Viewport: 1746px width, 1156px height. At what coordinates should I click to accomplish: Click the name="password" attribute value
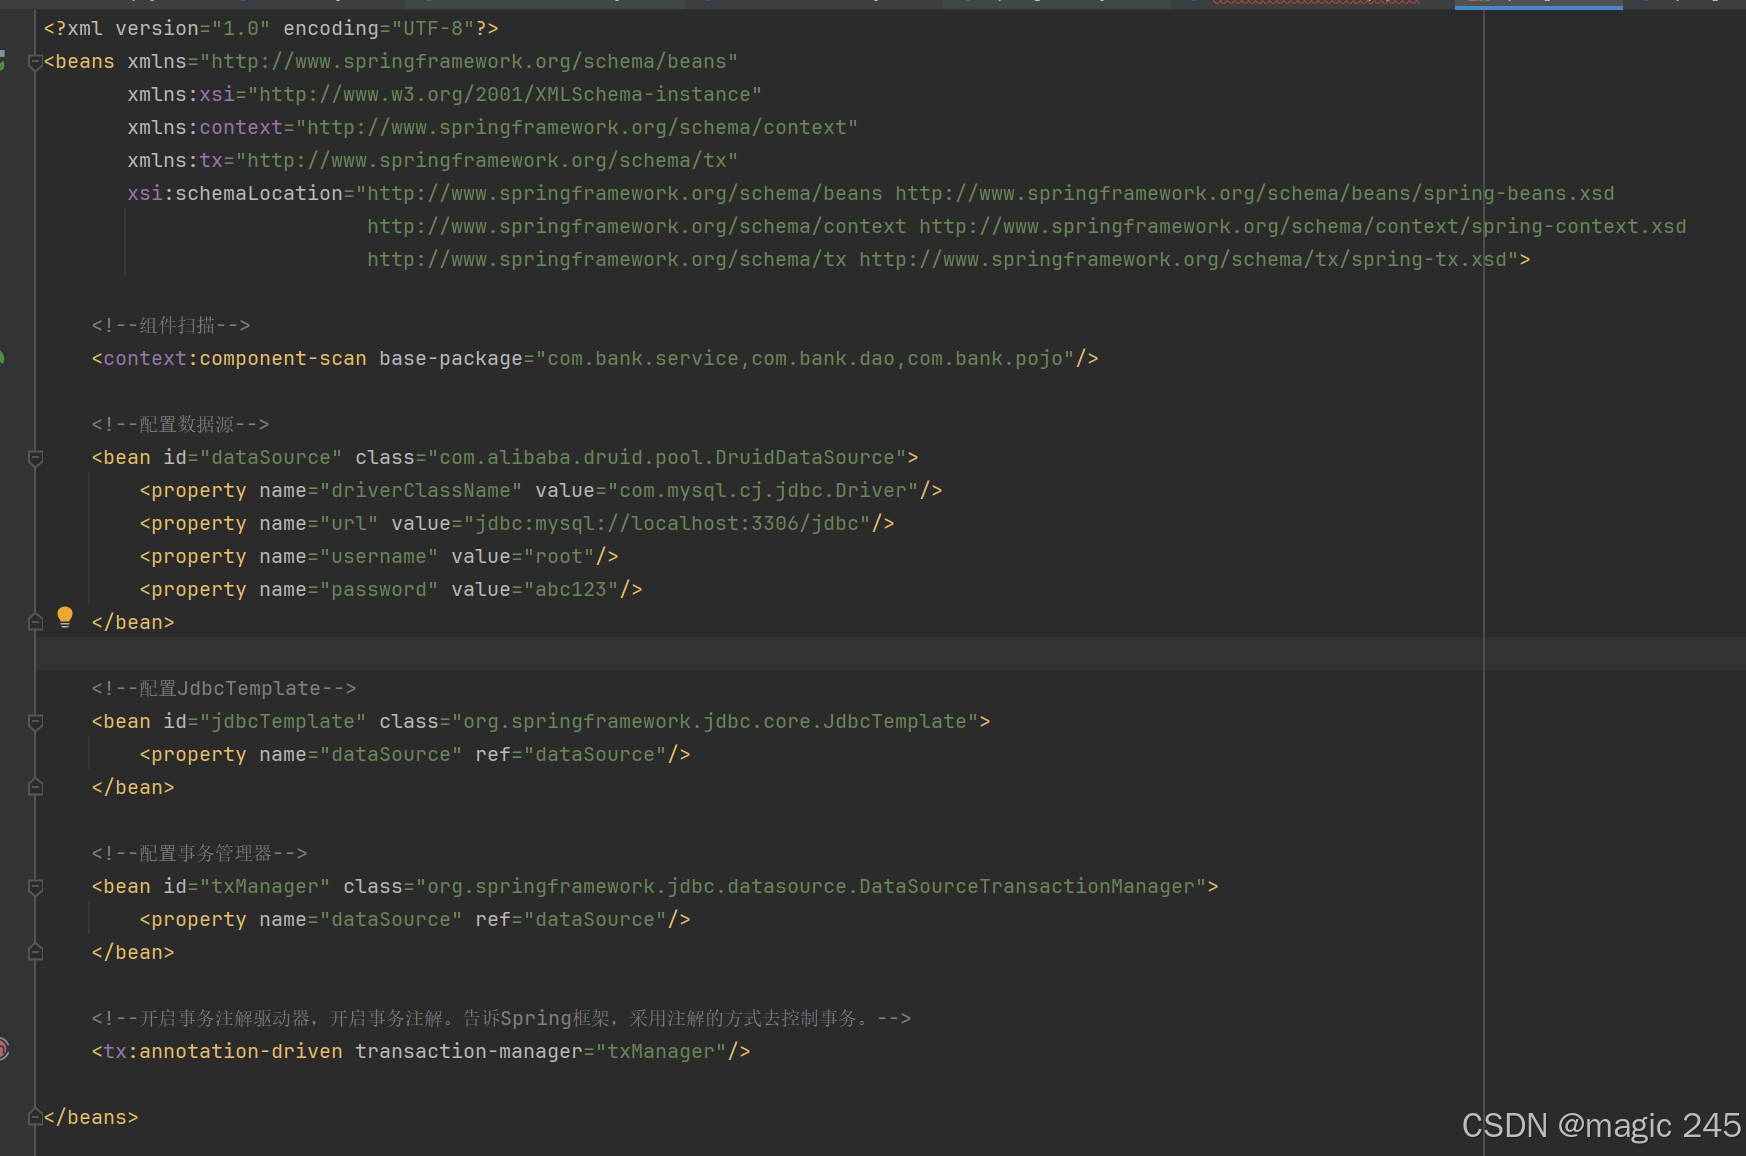(x=379, y=590)
